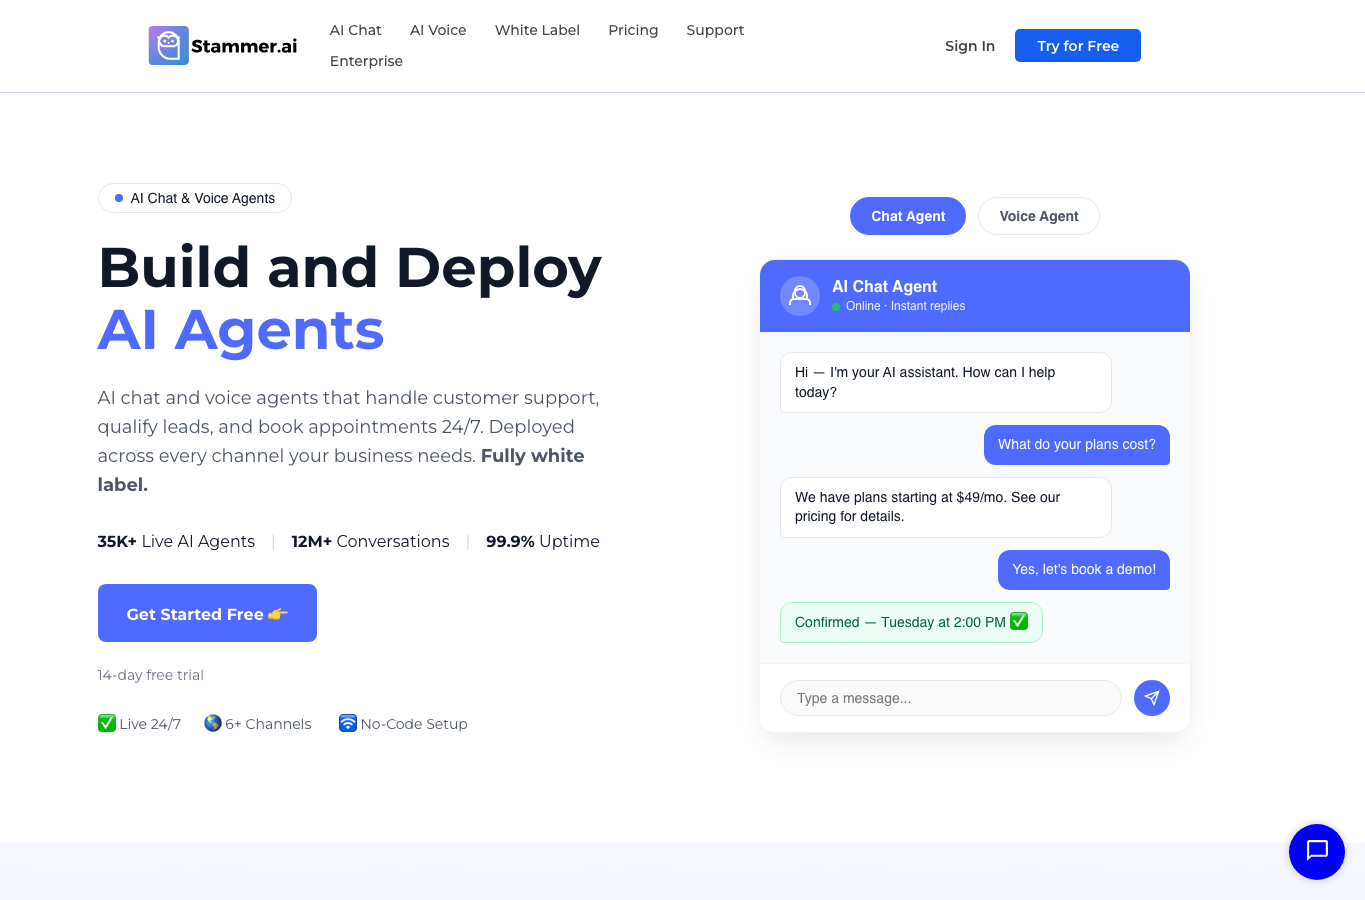Click the 'AI Chat & Voice Agents' badge
Viewport: 1365px width, 900px height.
(x=195, y=198)
